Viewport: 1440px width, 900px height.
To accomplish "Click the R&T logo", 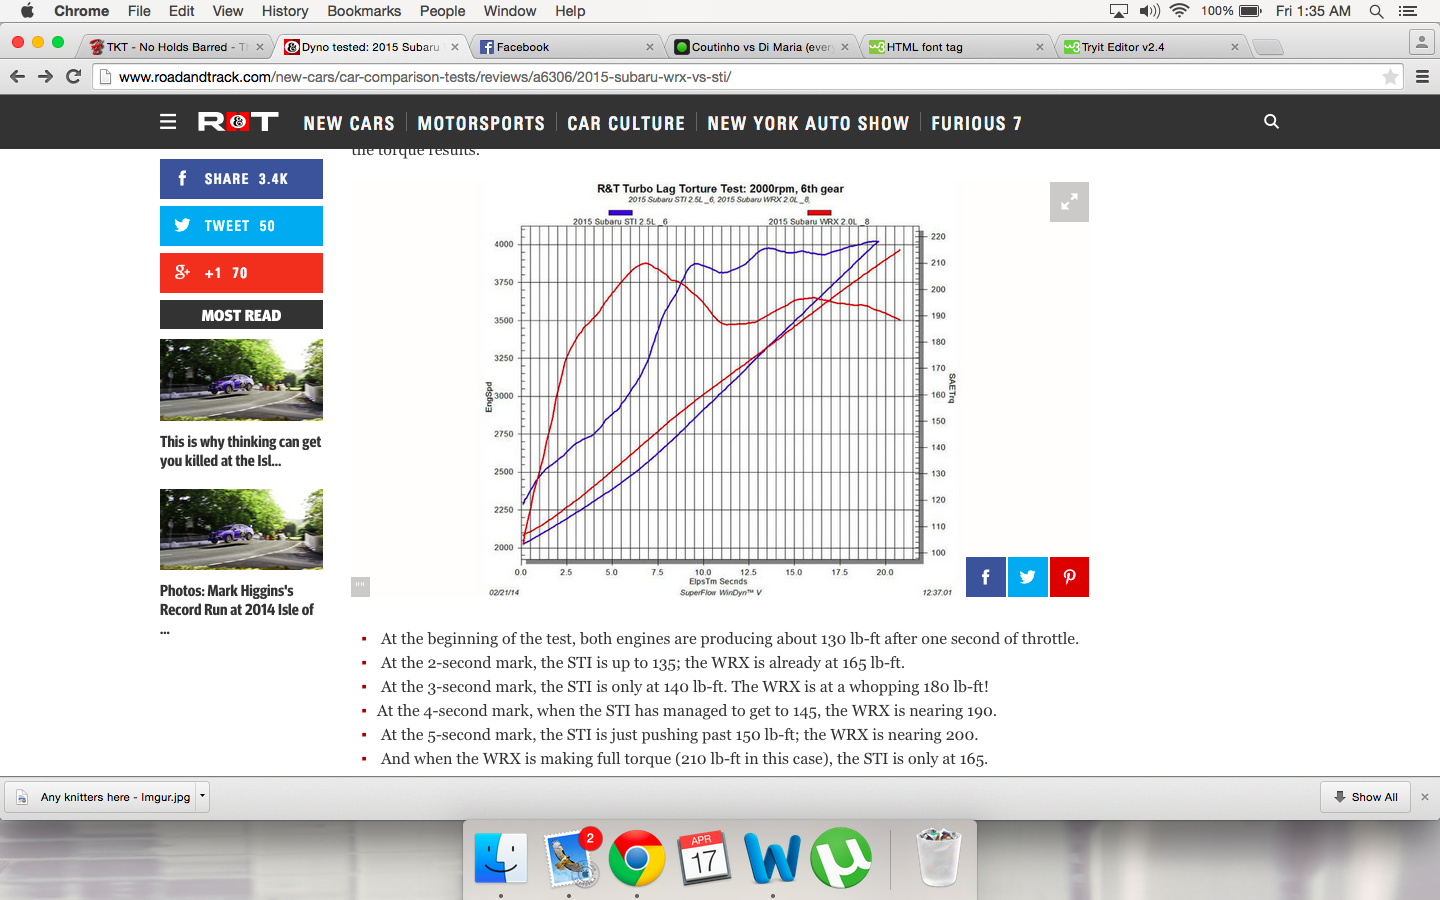I will (x=238, y=122).
